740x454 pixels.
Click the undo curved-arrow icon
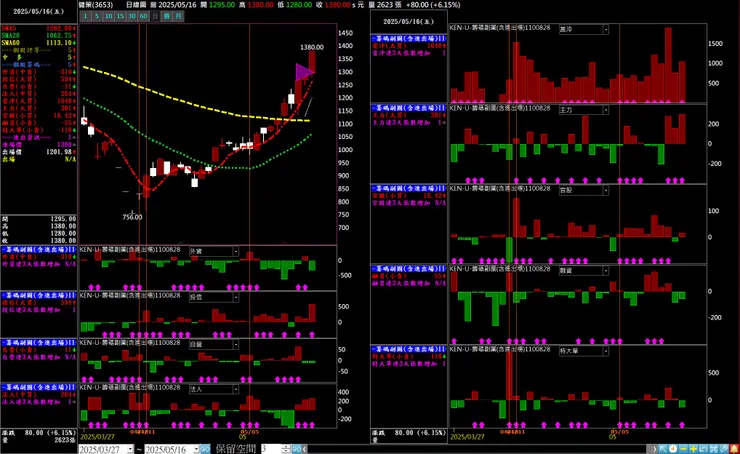point(703,449)
